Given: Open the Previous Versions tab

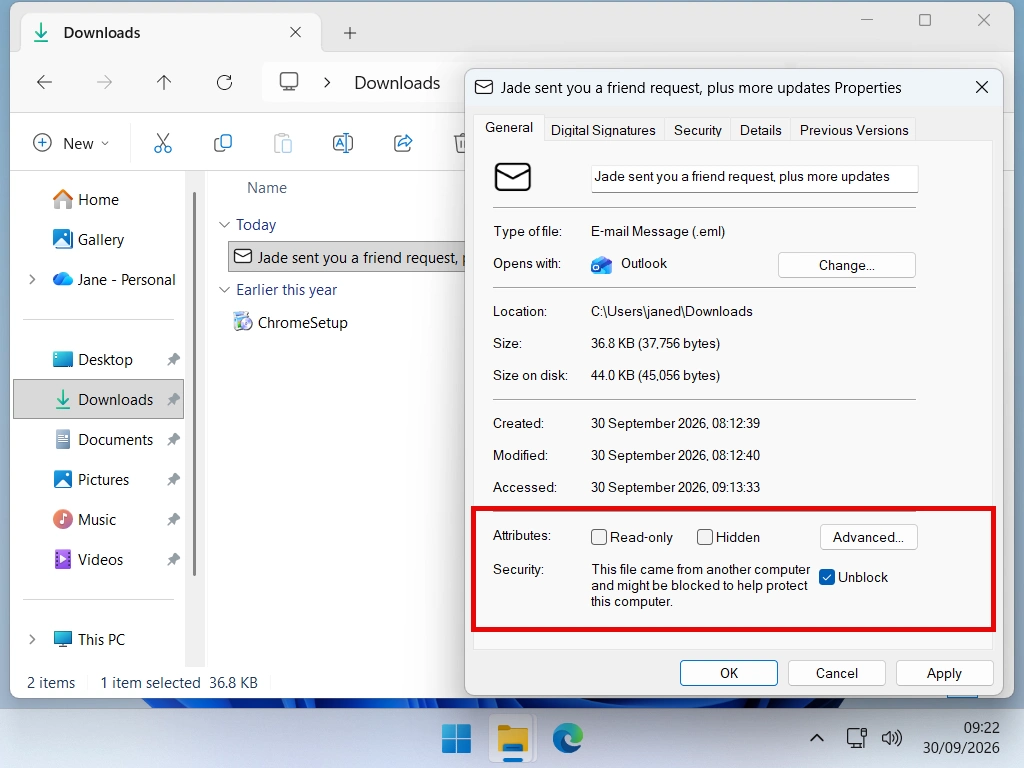Looking at the screenshot, I should (x=854, y=130).
